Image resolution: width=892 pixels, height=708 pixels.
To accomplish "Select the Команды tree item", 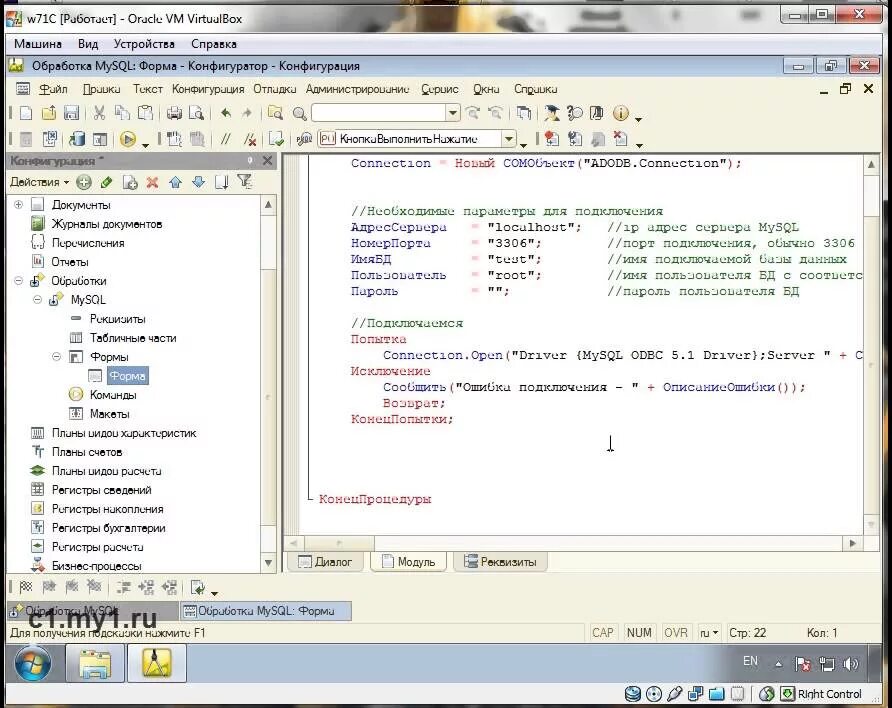I will pos(113,395).
